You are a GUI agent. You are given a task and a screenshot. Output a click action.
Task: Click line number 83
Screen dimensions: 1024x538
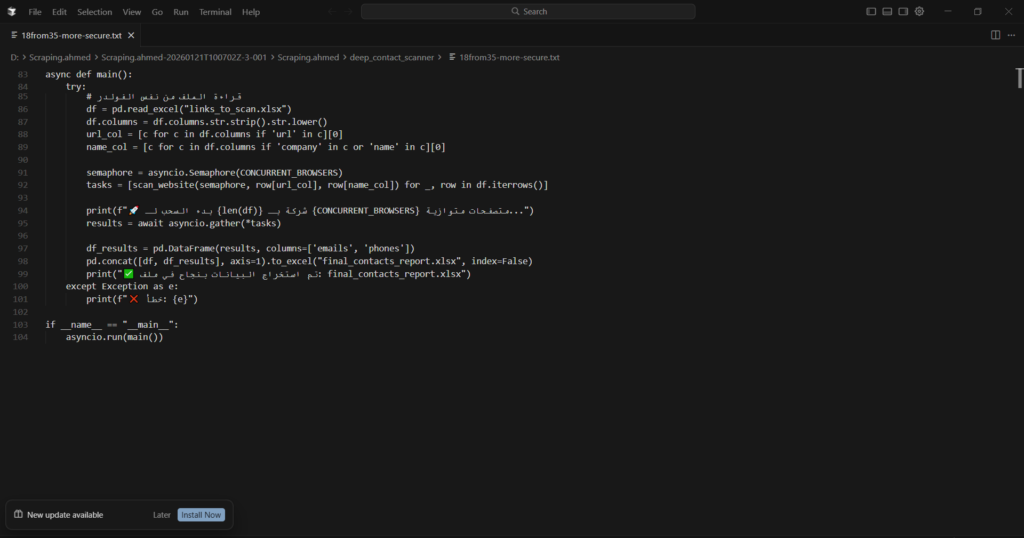(x=23, y=74)
